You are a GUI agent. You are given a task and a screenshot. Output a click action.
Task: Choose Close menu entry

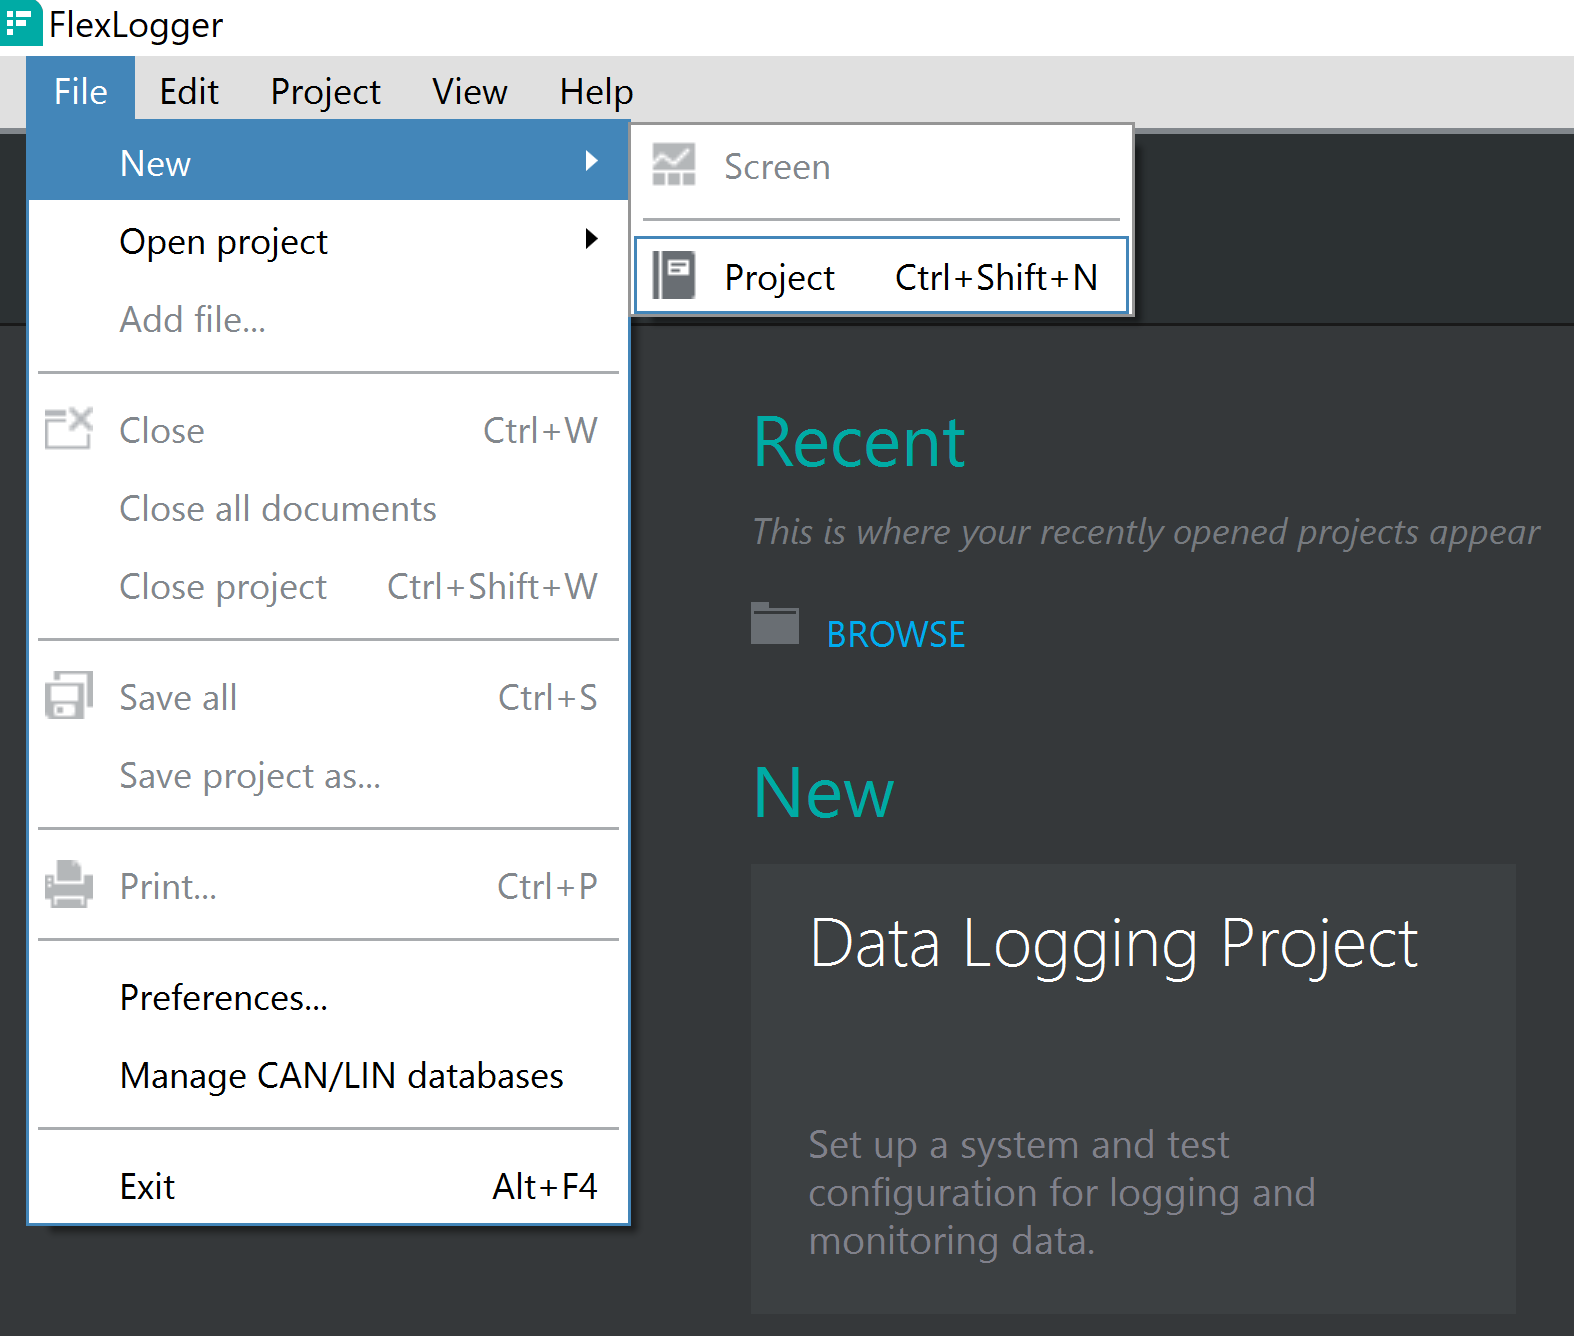329,430
